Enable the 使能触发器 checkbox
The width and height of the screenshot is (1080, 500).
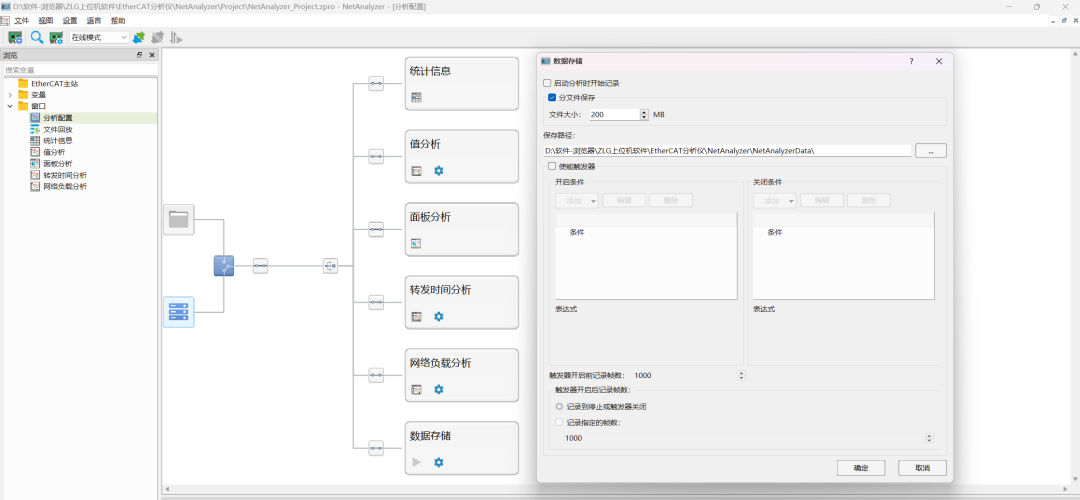pyautogui.click(x=552, y=166)
